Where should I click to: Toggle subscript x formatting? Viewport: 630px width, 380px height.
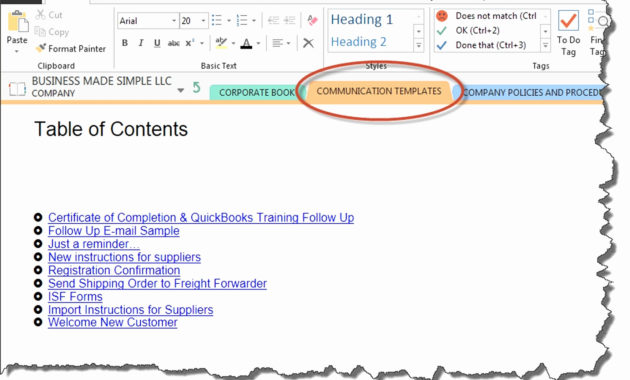[190, 43]
